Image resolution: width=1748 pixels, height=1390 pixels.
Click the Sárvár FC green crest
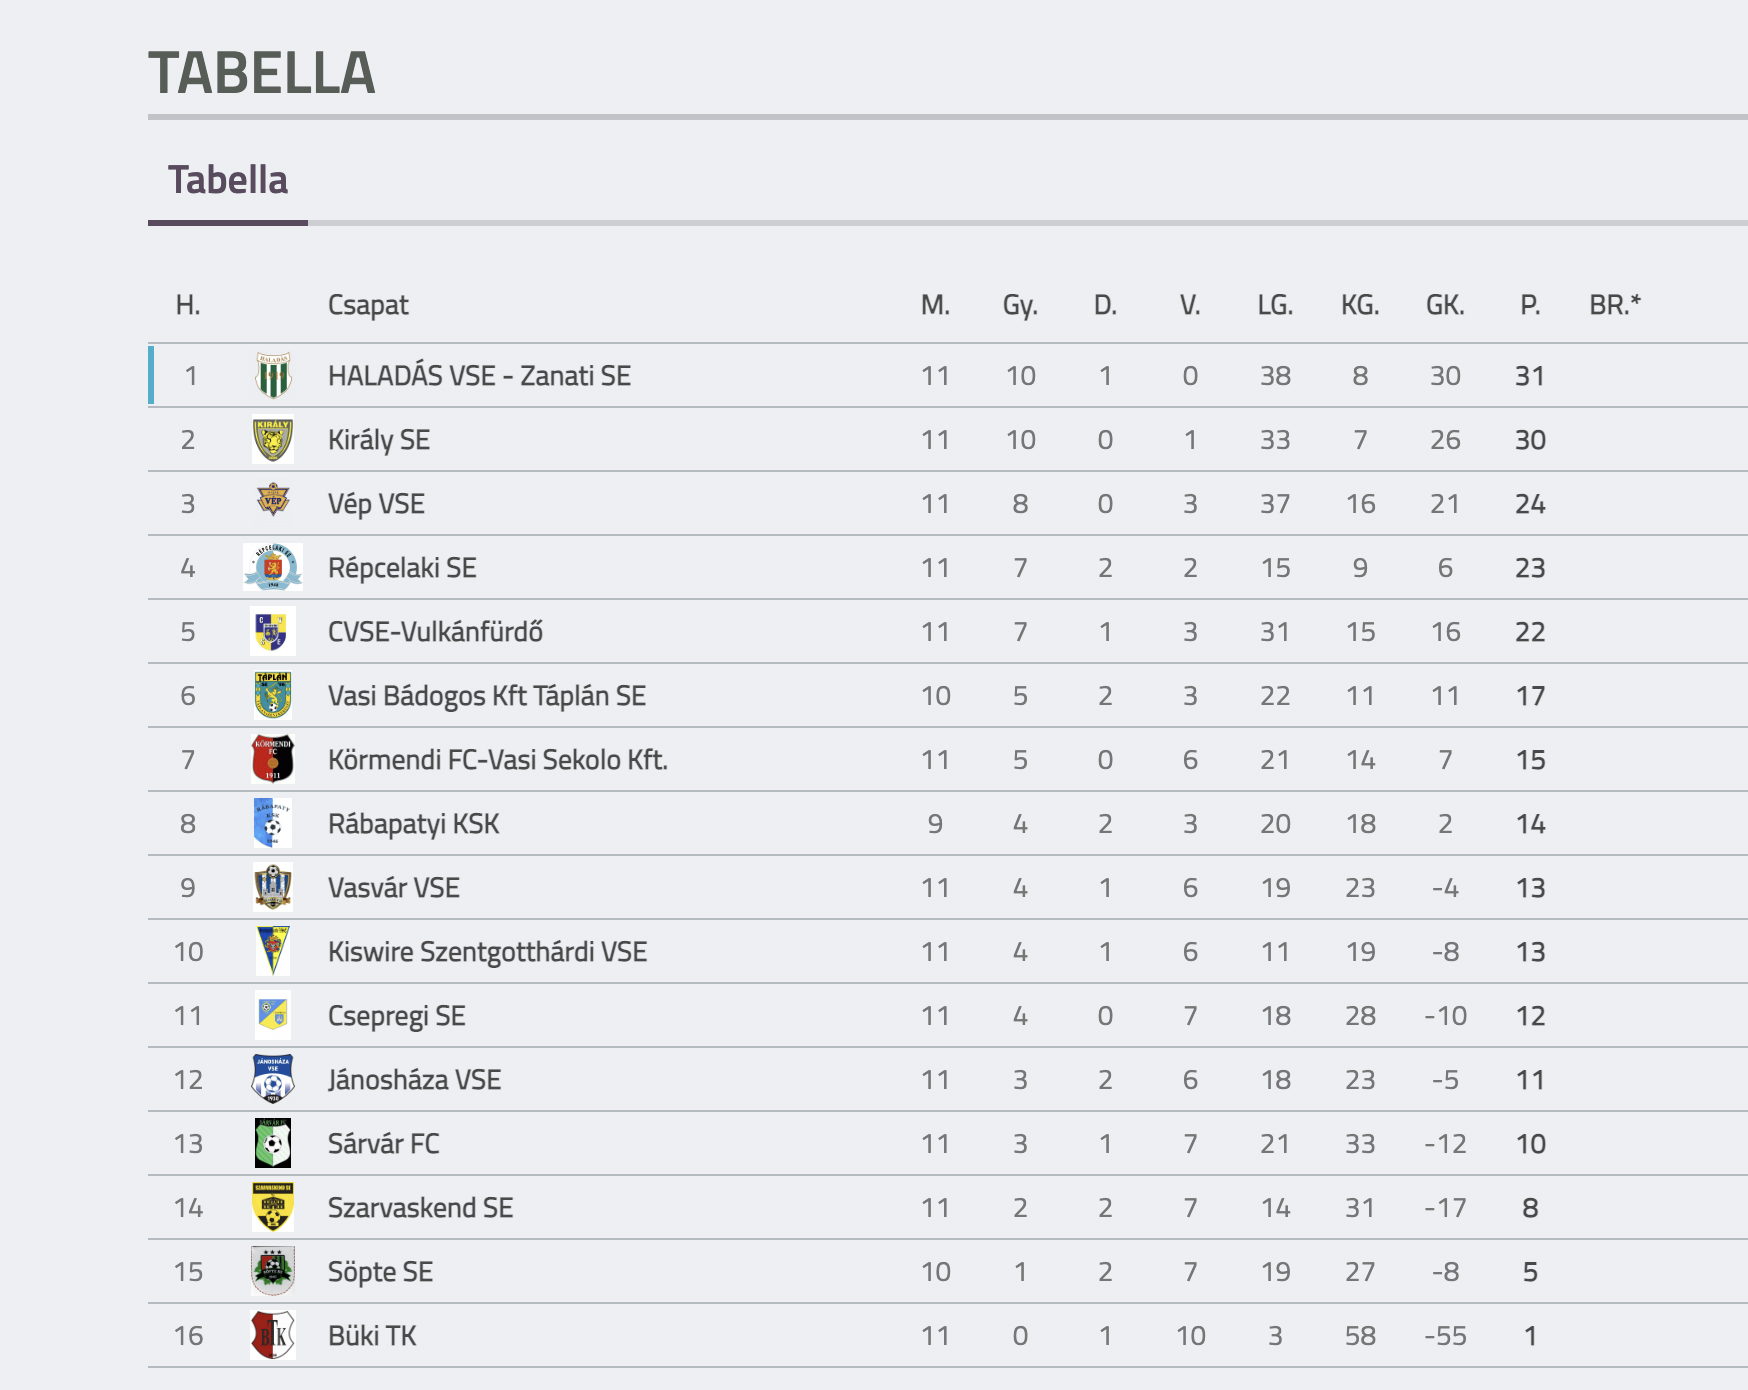click(x=273, y=1143)
